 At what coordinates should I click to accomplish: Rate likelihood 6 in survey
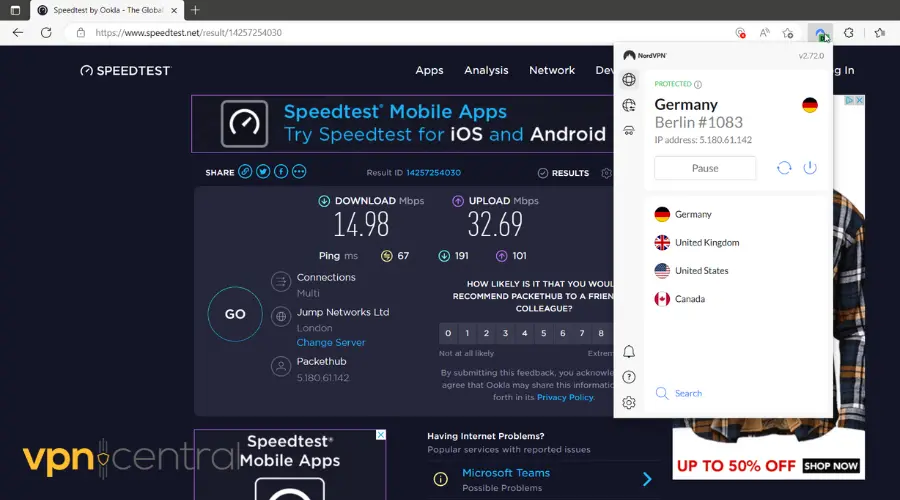(562, 333)
